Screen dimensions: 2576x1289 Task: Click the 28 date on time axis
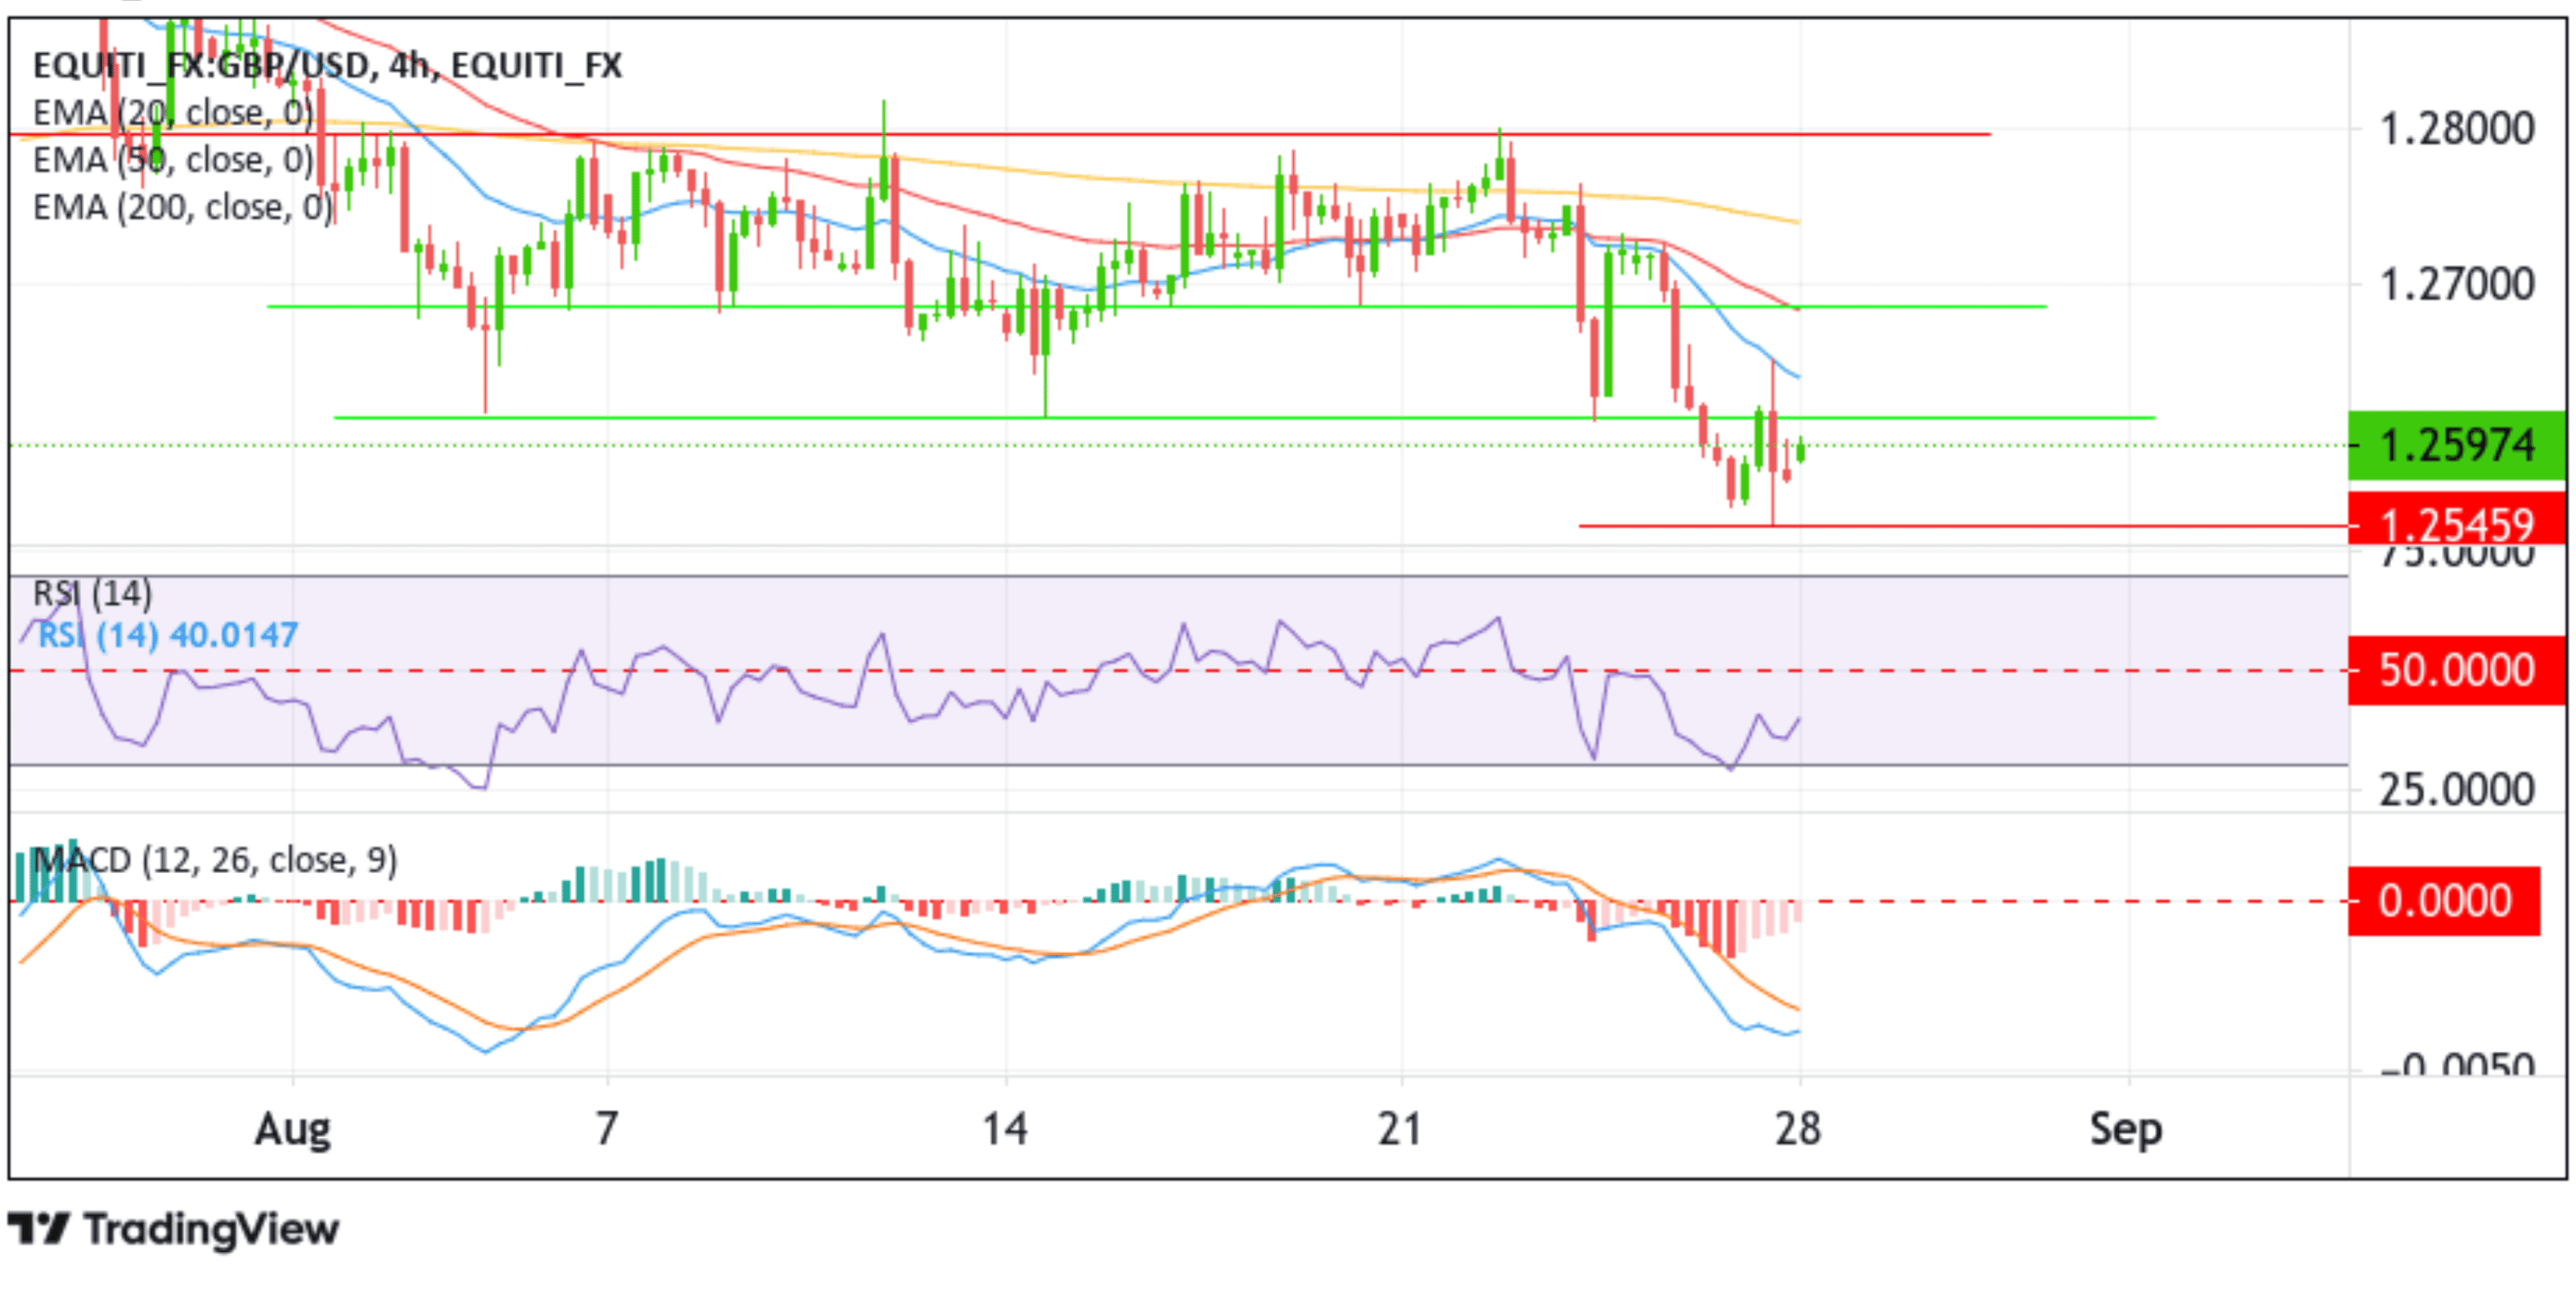point(1798,1130)
